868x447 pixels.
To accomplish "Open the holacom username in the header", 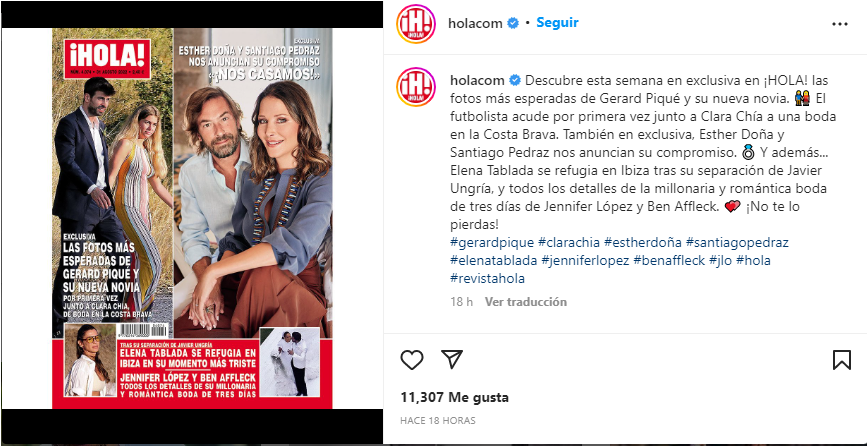I will pyautogui.click(x=475, y=23).
